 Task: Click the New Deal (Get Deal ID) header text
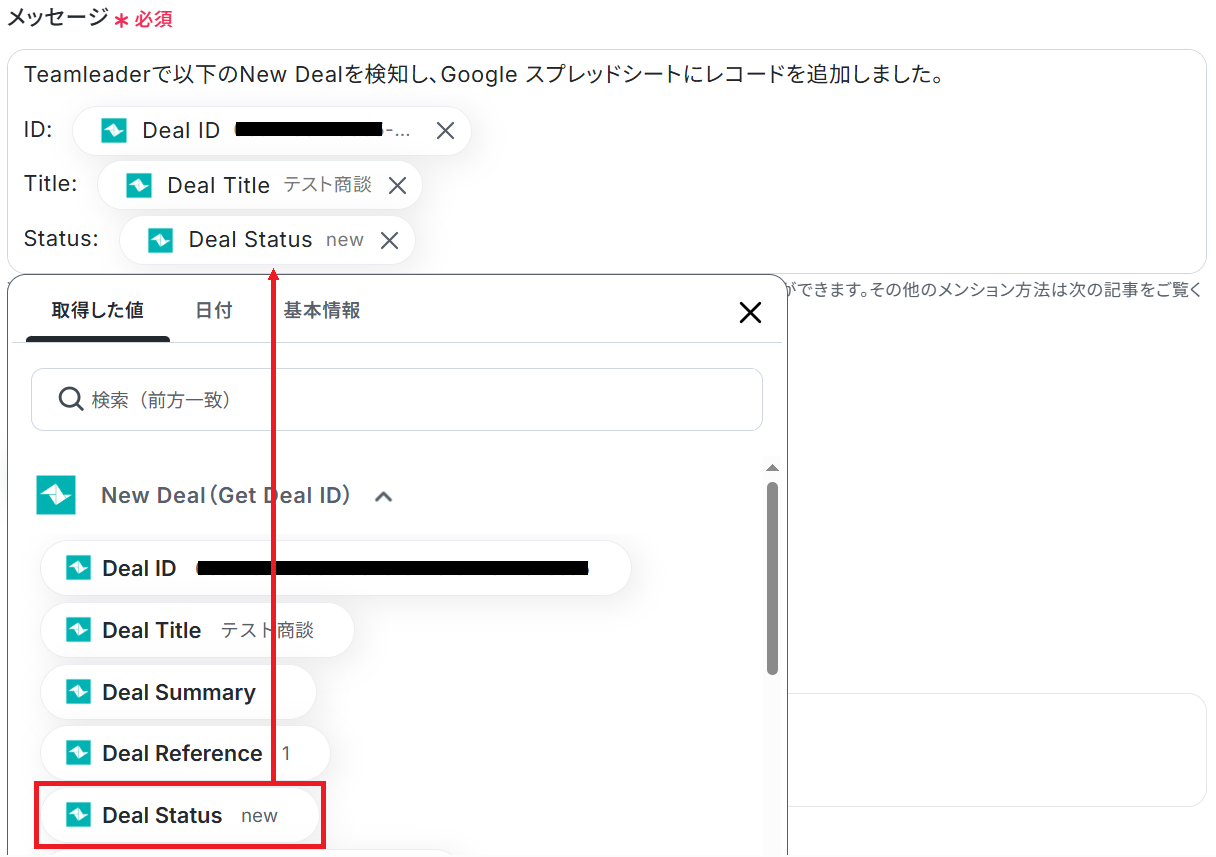tap(226, 495)
